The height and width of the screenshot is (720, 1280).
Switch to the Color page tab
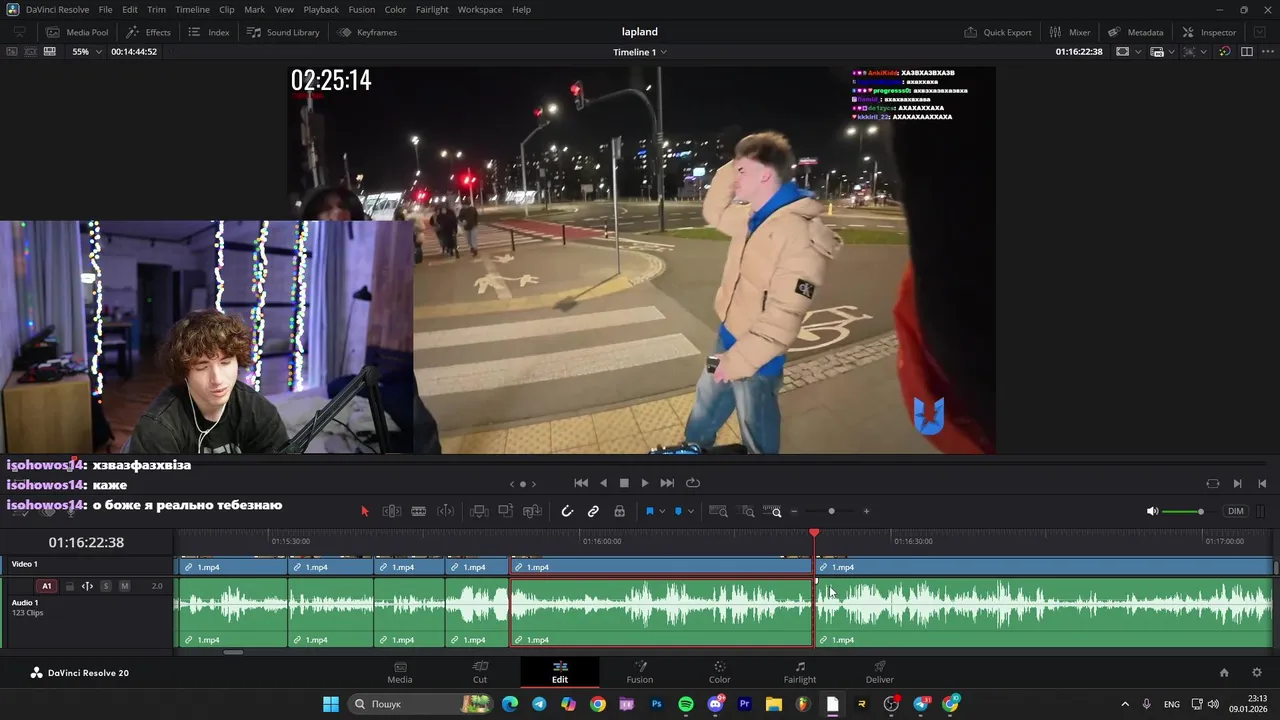[720, 672]
